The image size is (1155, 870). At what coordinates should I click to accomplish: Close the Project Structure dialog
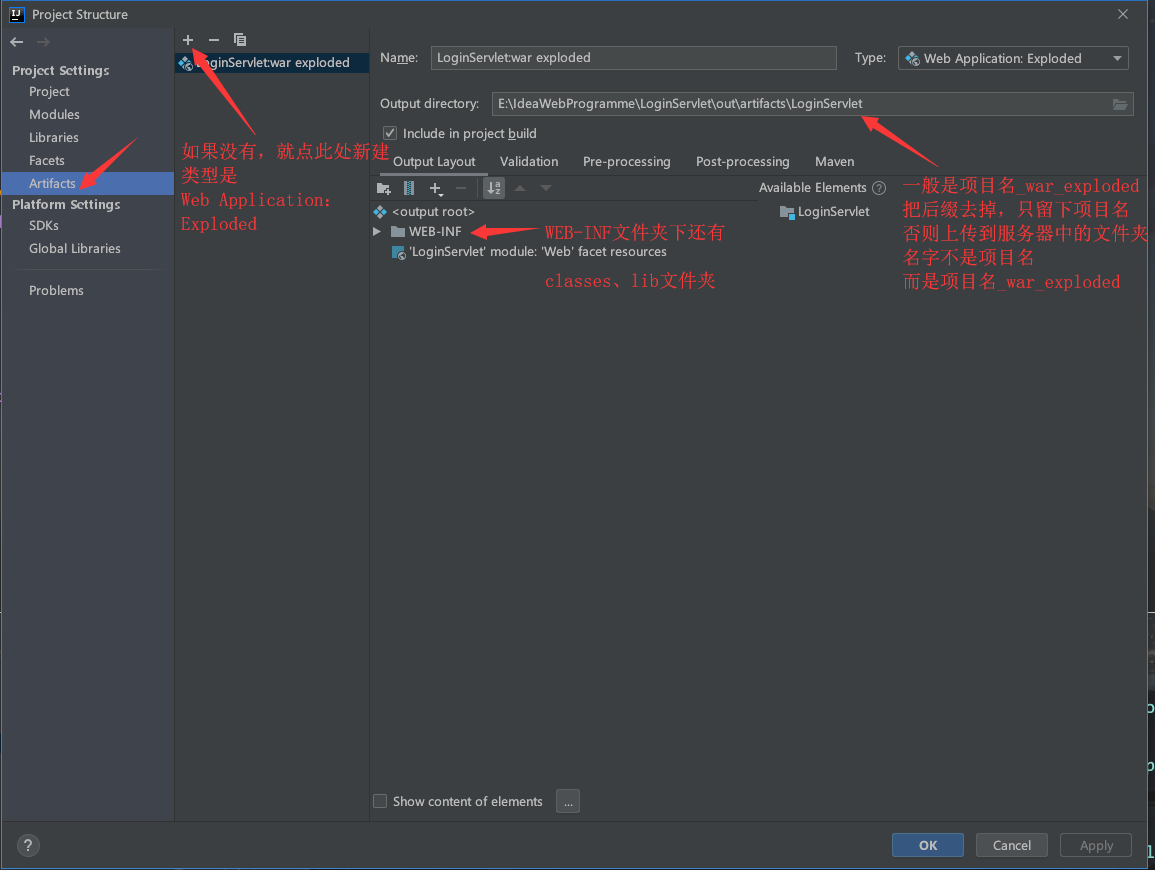click(1123, 14)
